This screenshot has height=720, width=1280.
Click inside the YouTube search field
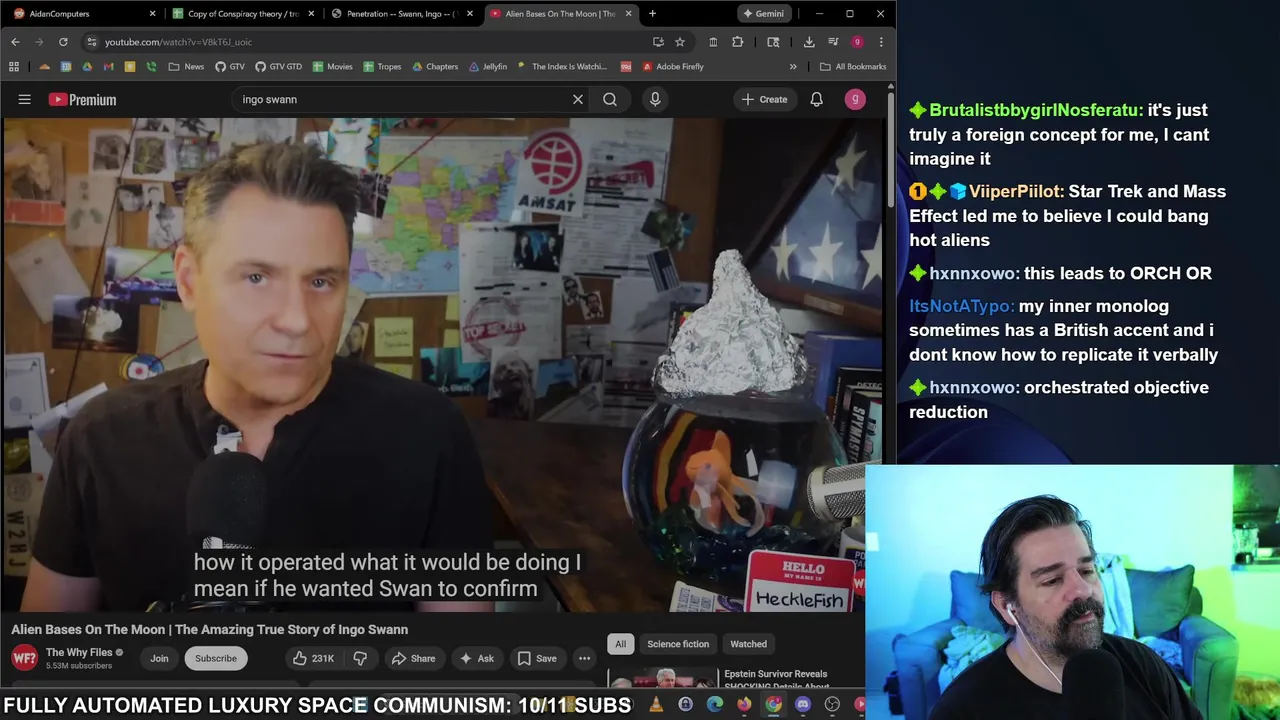tap(400, 99)
